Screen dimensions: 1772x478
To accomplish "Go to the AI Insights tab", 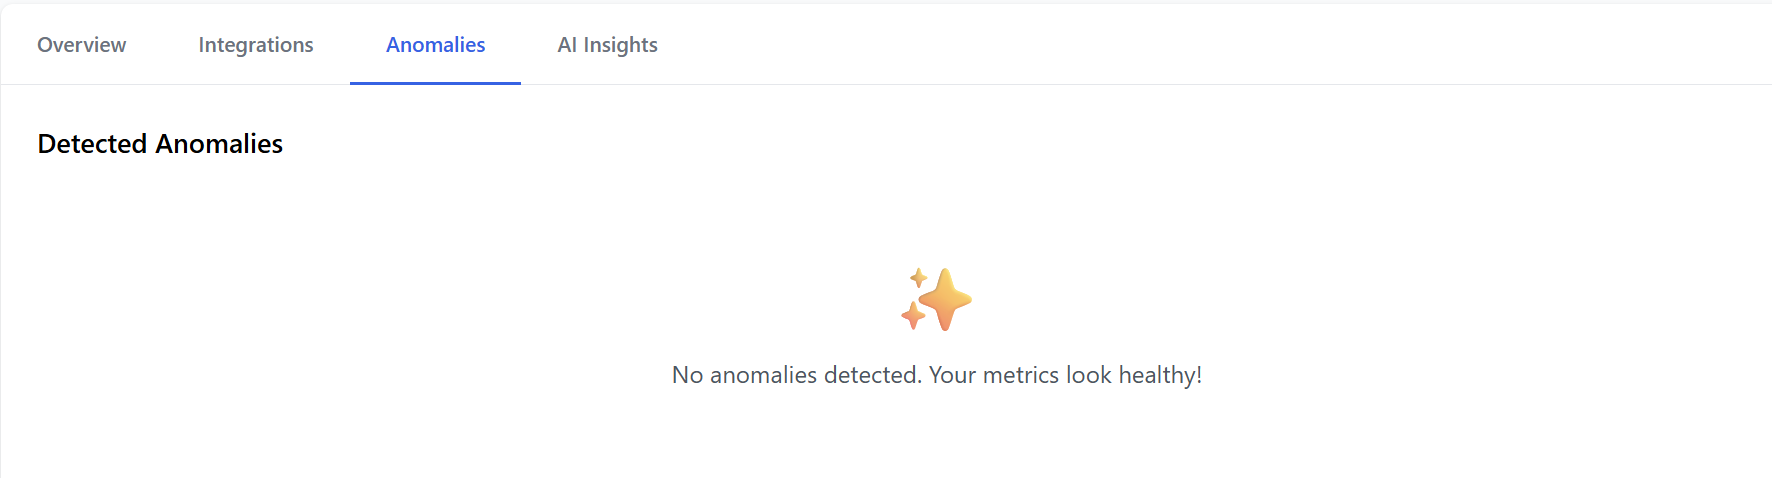I will tap(607, 45).
